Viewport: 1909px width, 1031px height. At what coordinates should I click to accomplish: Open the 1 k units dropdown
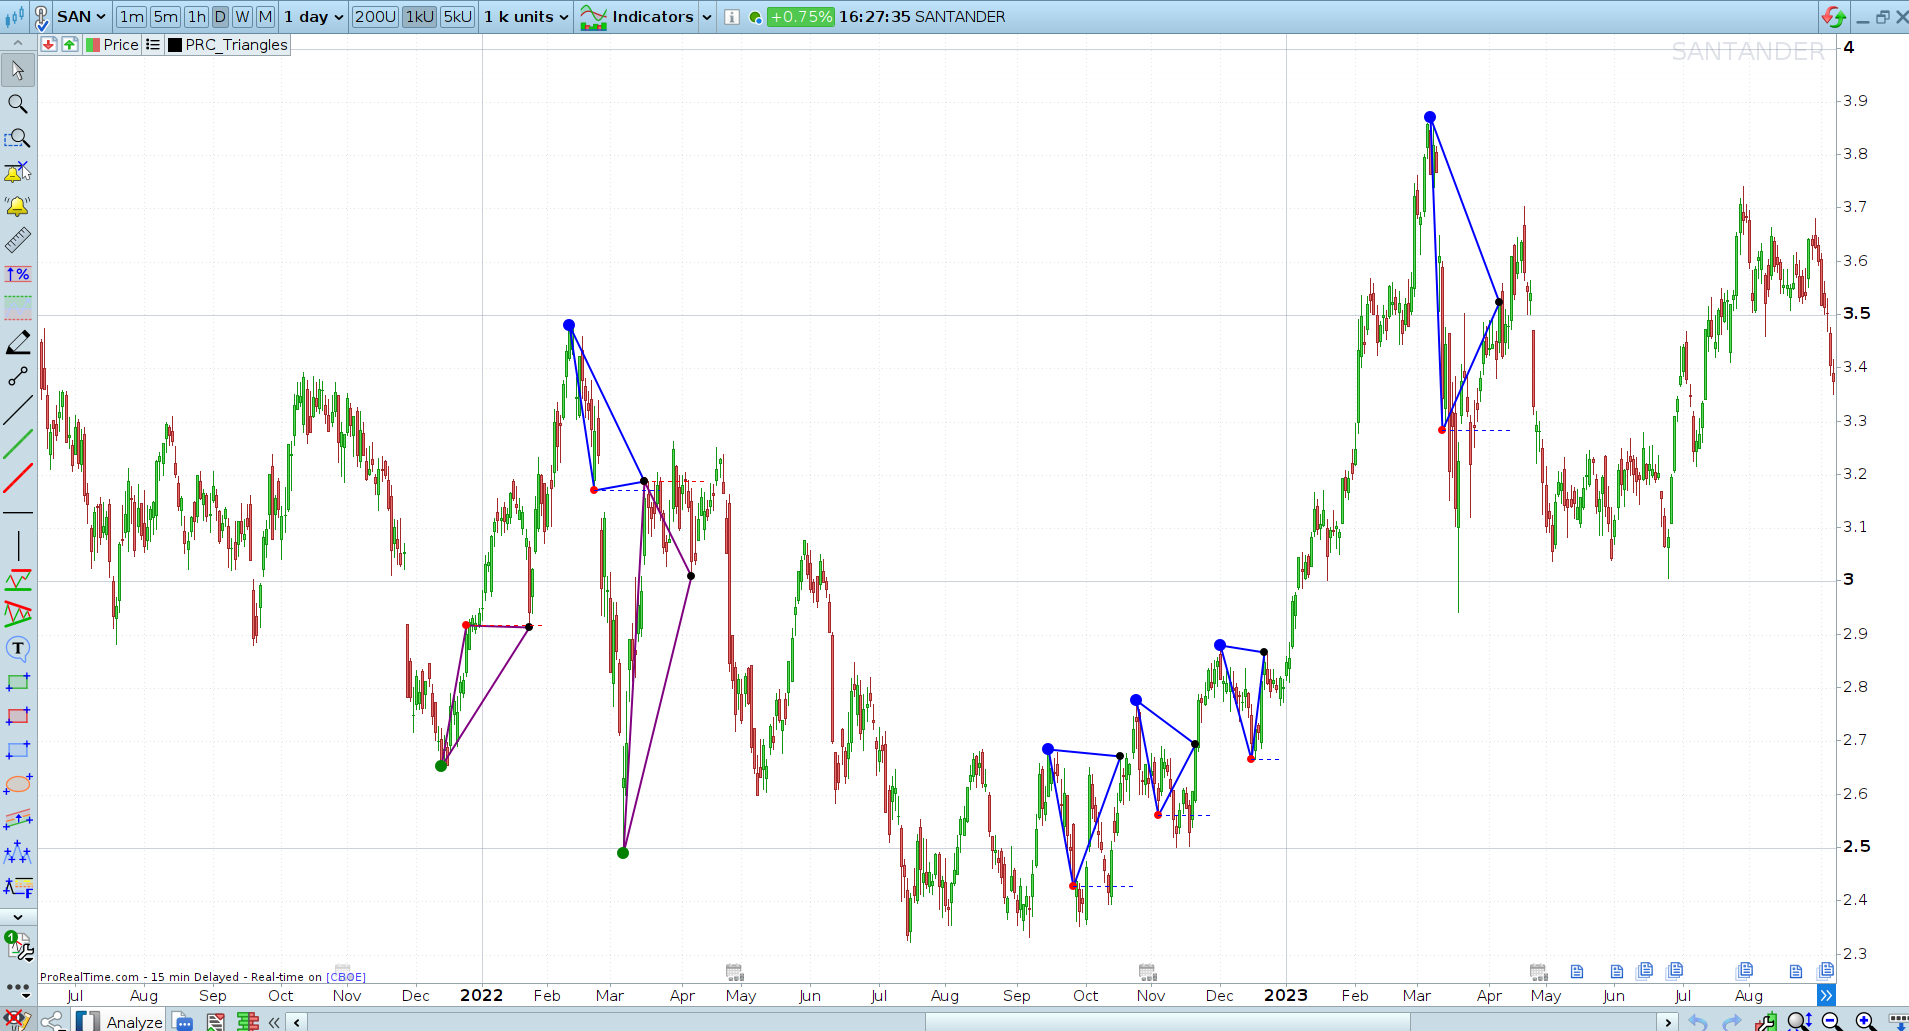pyautogui.click(x=526, y=17)
